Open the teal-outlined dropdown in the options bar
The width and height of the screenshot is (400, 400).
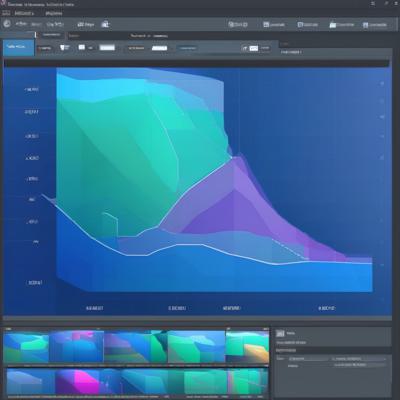[187, 48]
